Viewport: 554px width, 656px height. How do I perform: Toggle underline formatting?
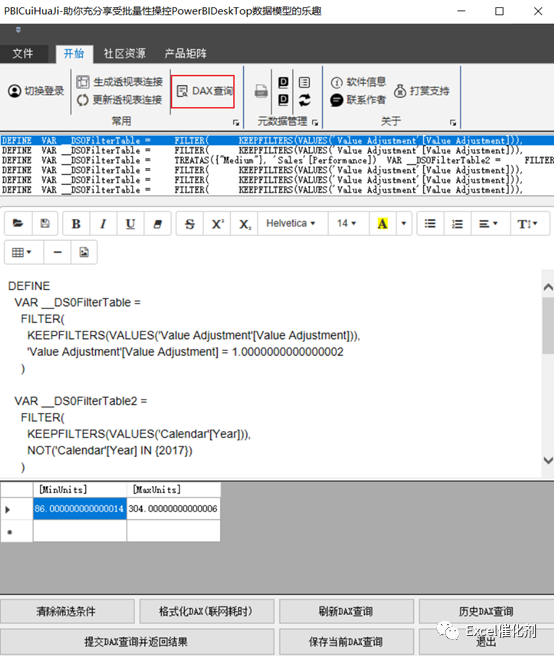[130, 224]
